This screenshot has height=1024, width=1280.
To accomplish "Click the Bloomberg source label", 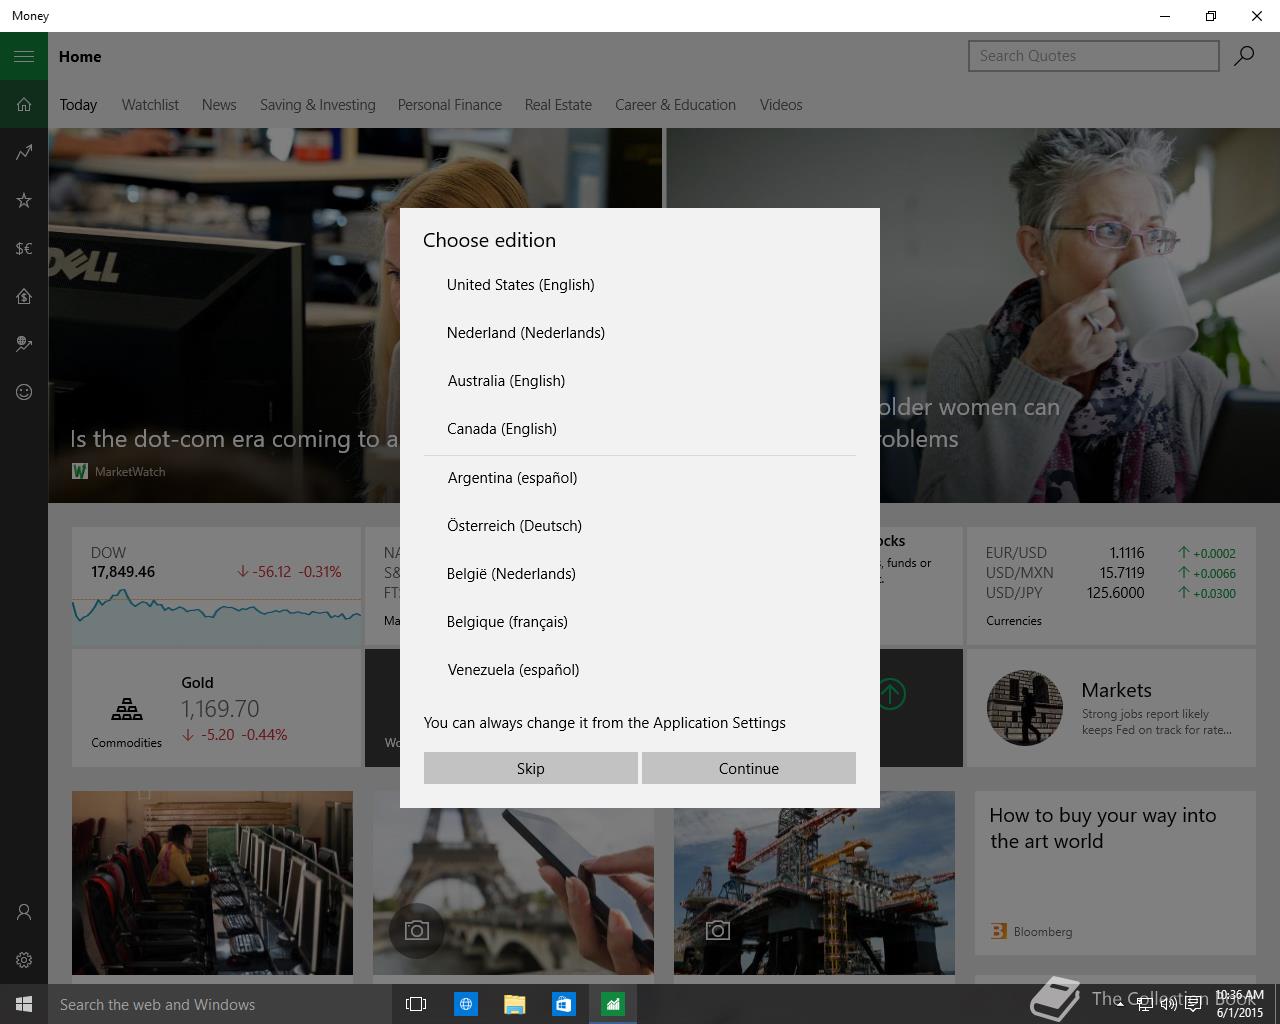I will click(1032, 931).
